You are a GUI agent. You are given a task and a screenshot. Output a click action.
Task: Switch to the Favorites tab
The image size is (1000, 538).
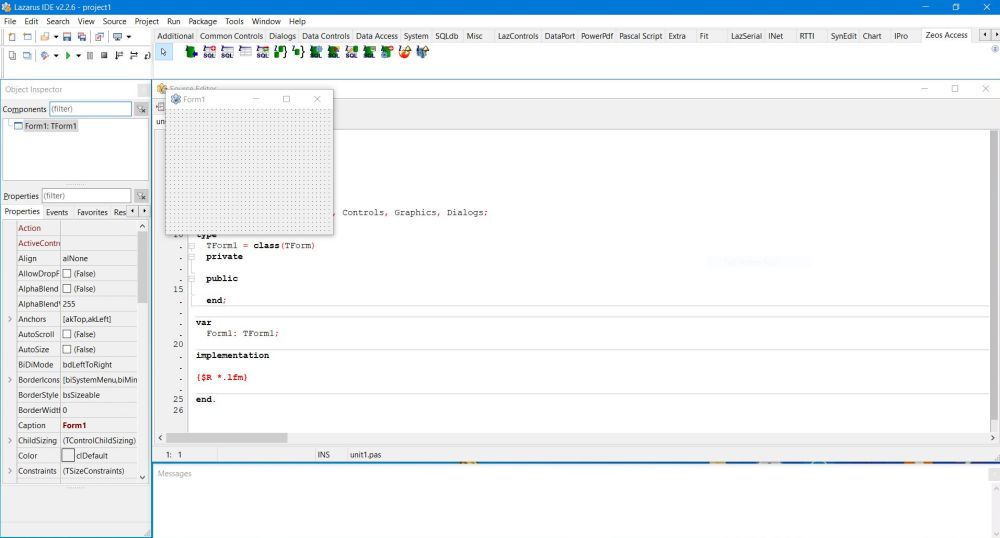(x=92, y=212)
